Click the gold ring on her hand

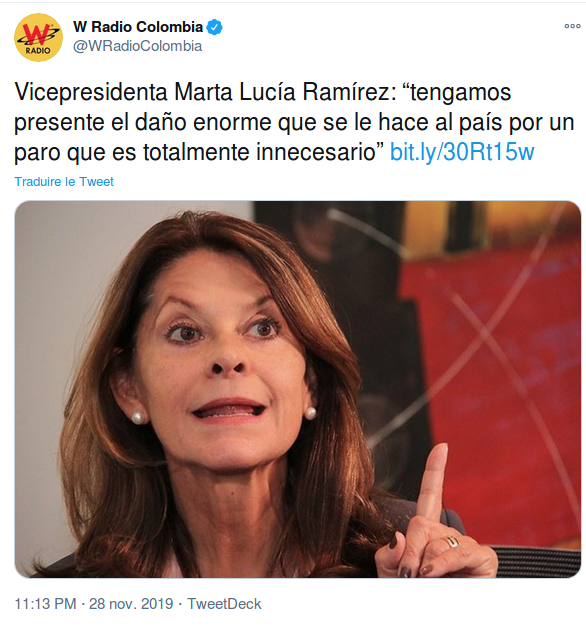click(x=452, y=543)
